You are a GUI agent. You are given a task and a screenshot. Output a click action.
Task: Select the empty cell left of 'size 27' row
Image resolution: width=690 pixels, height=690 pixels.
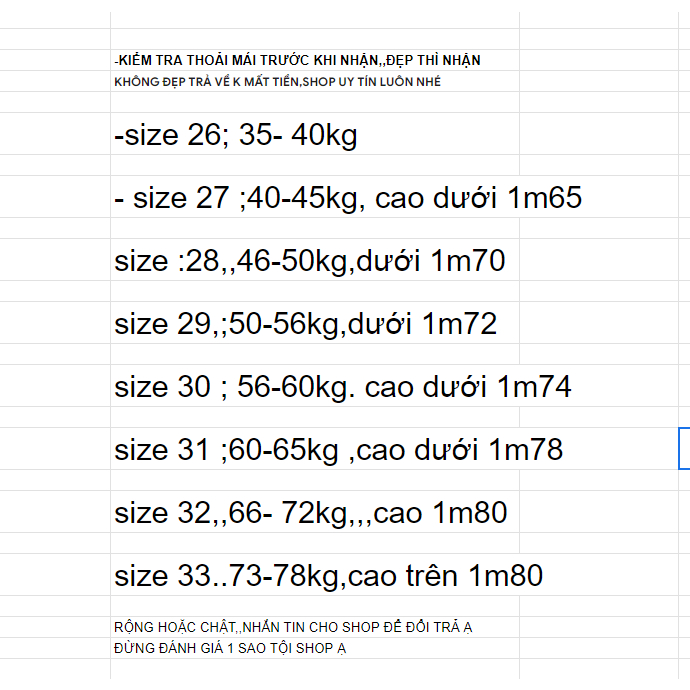(55, 198)
